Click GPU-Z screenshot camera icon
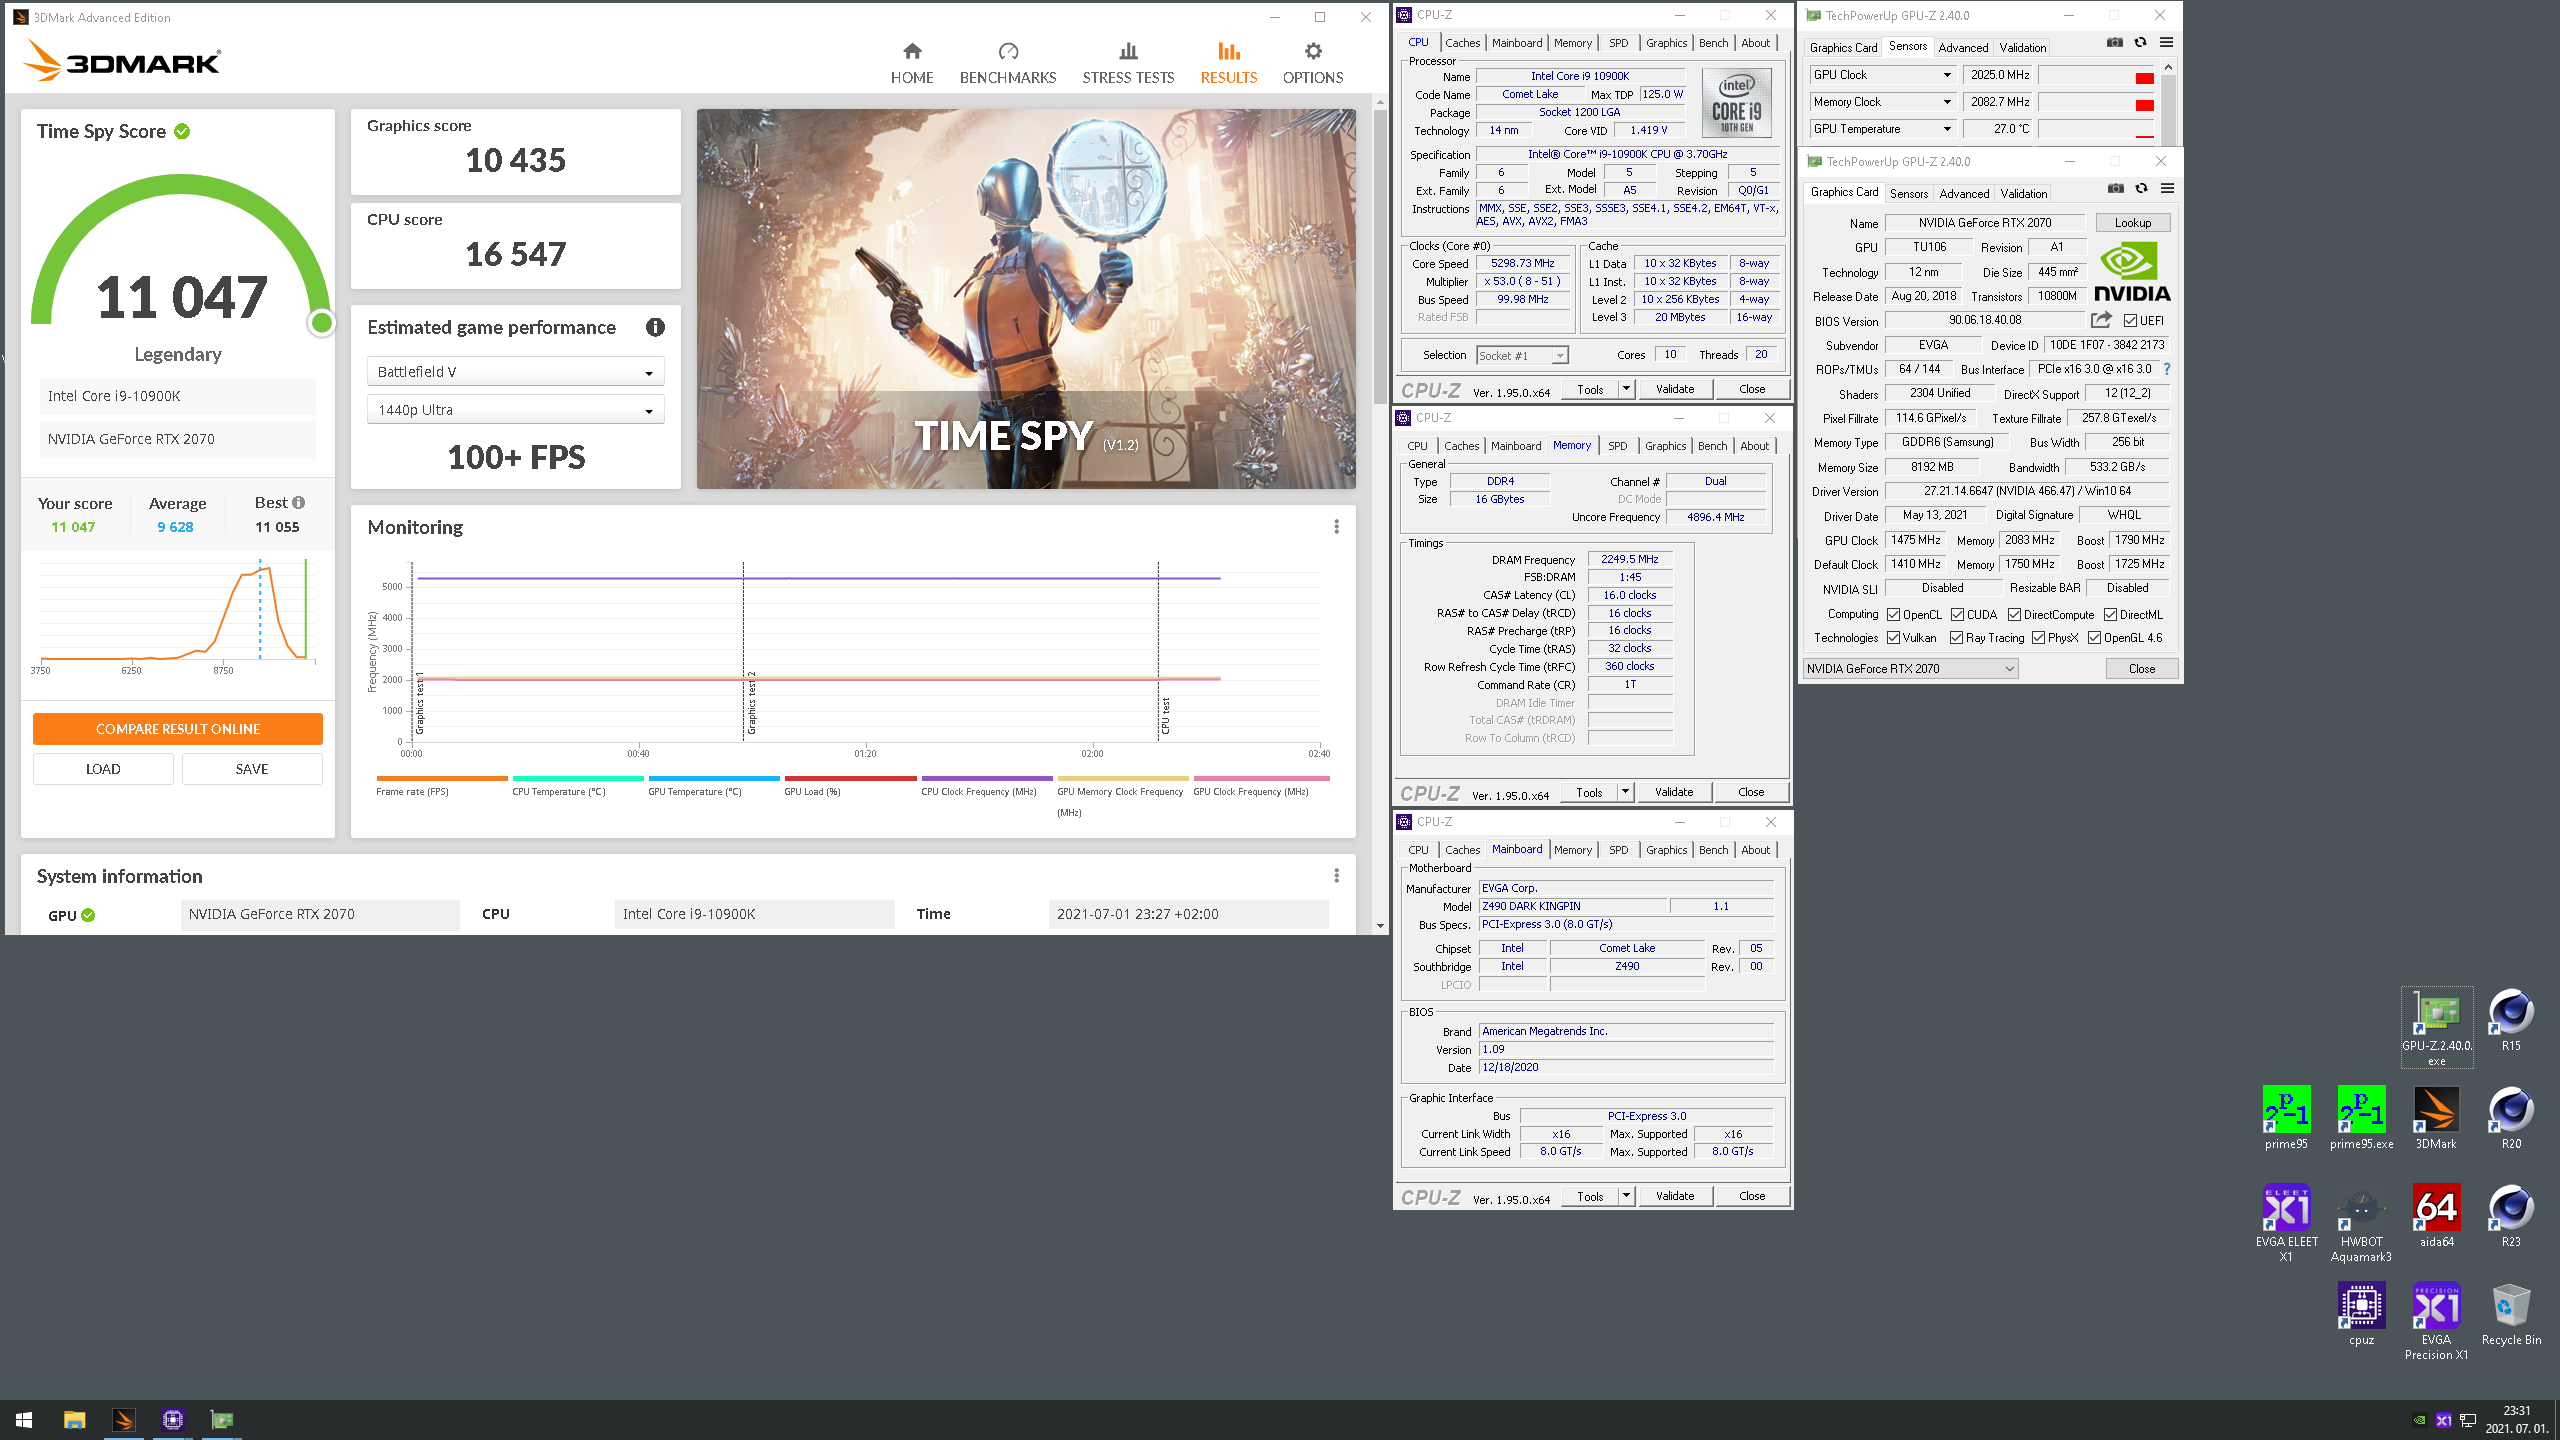The image size is (2560, 1440). [x=2116, y=188]
